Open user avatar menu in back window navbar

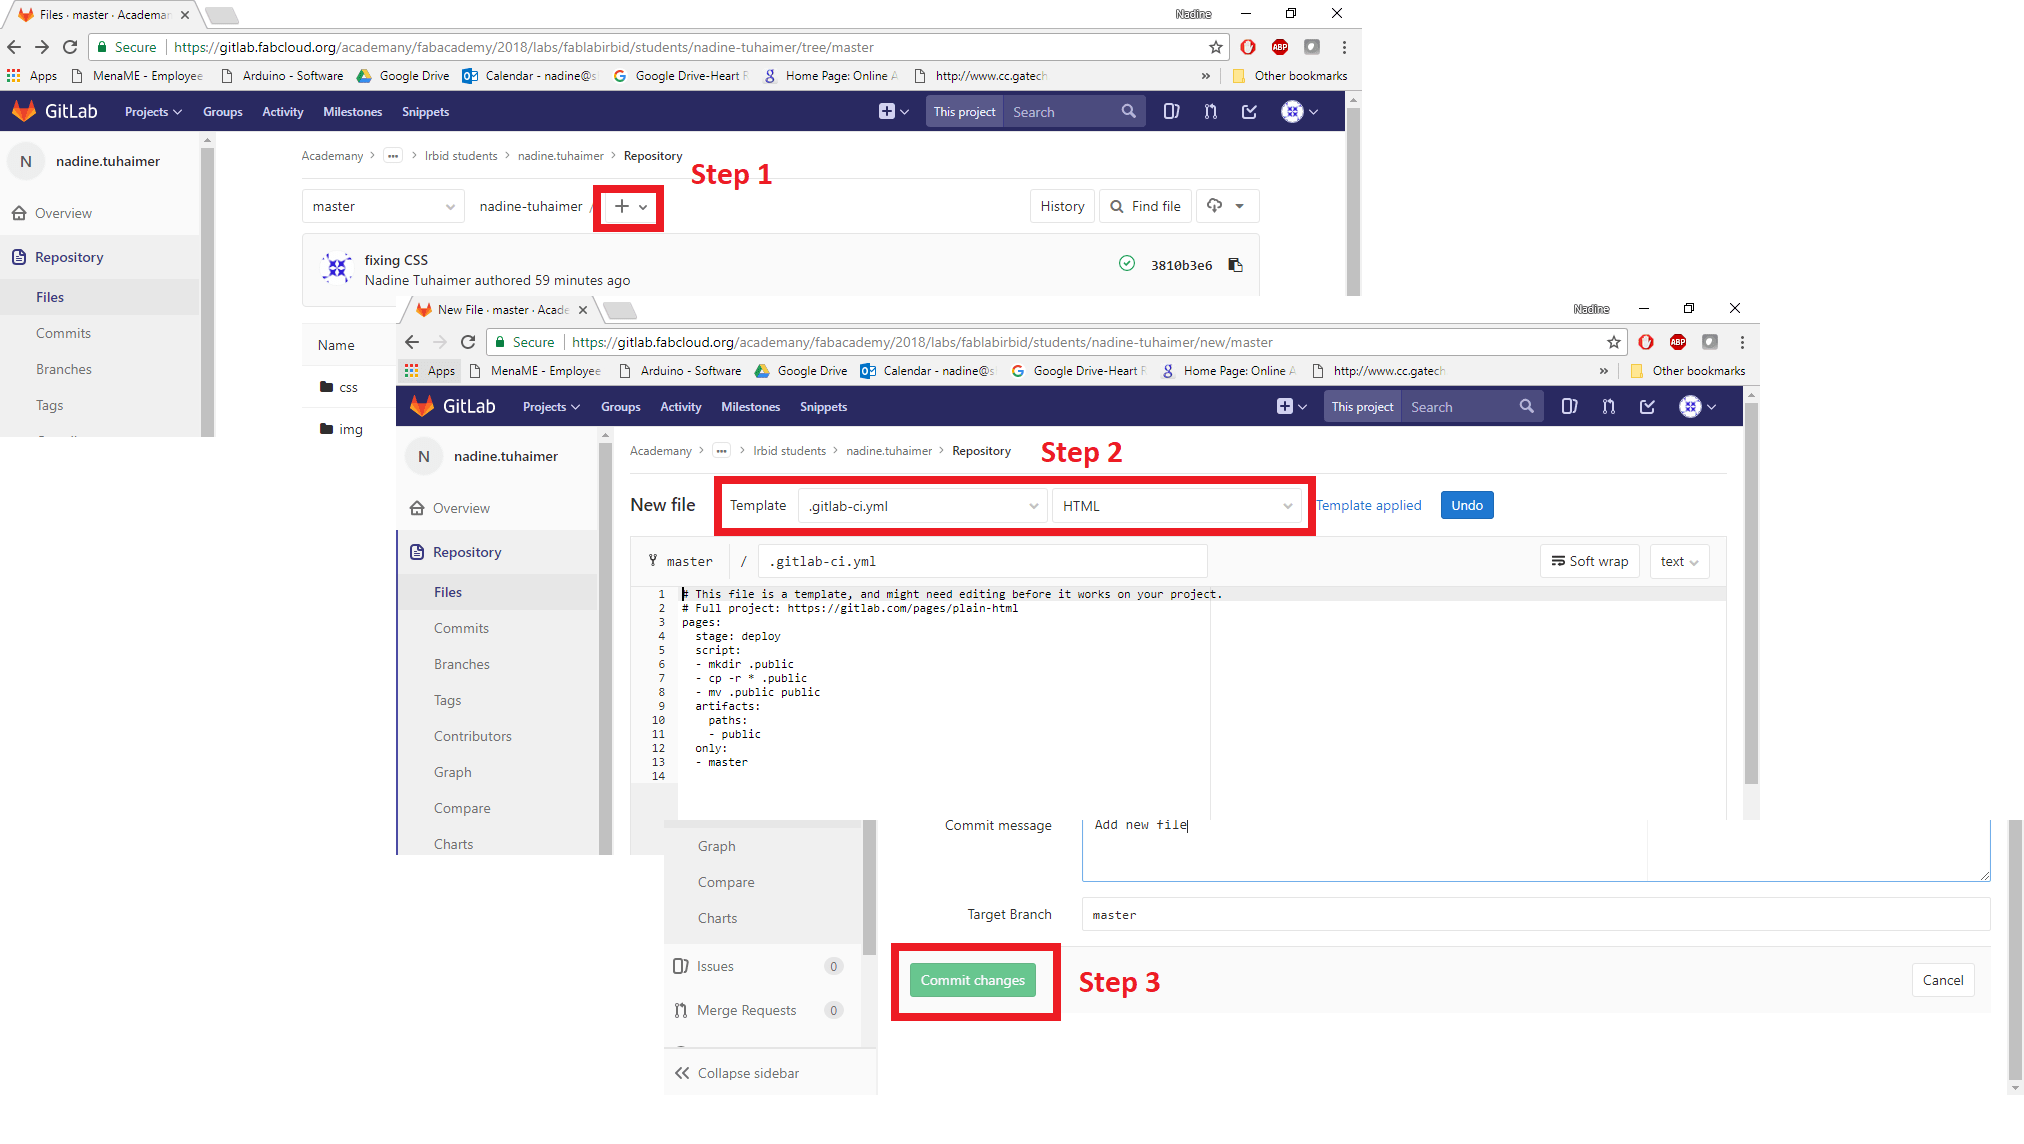pos(1299,112)
